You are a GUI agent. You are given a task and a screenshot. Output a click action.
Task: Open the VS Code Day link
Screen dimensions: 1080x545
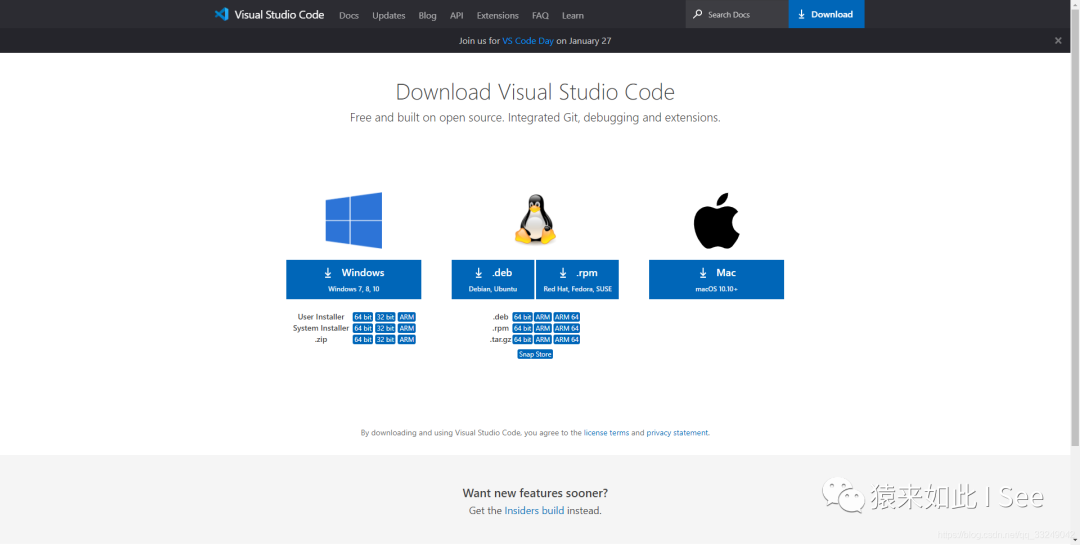pyautogui.click(x=528, y=41)
